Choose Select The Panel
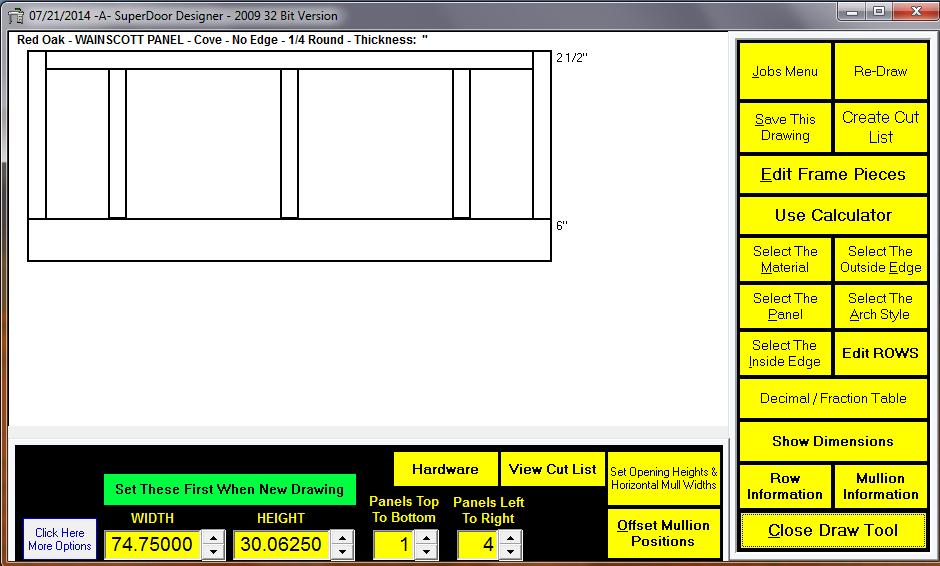This screenshot has height=566, width=940. (785, 306)
